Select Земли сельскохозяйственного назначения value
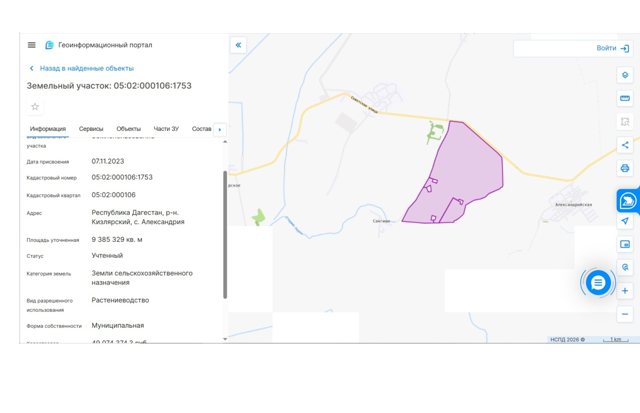This screenshot has height=413, width=640. point(142,278)
